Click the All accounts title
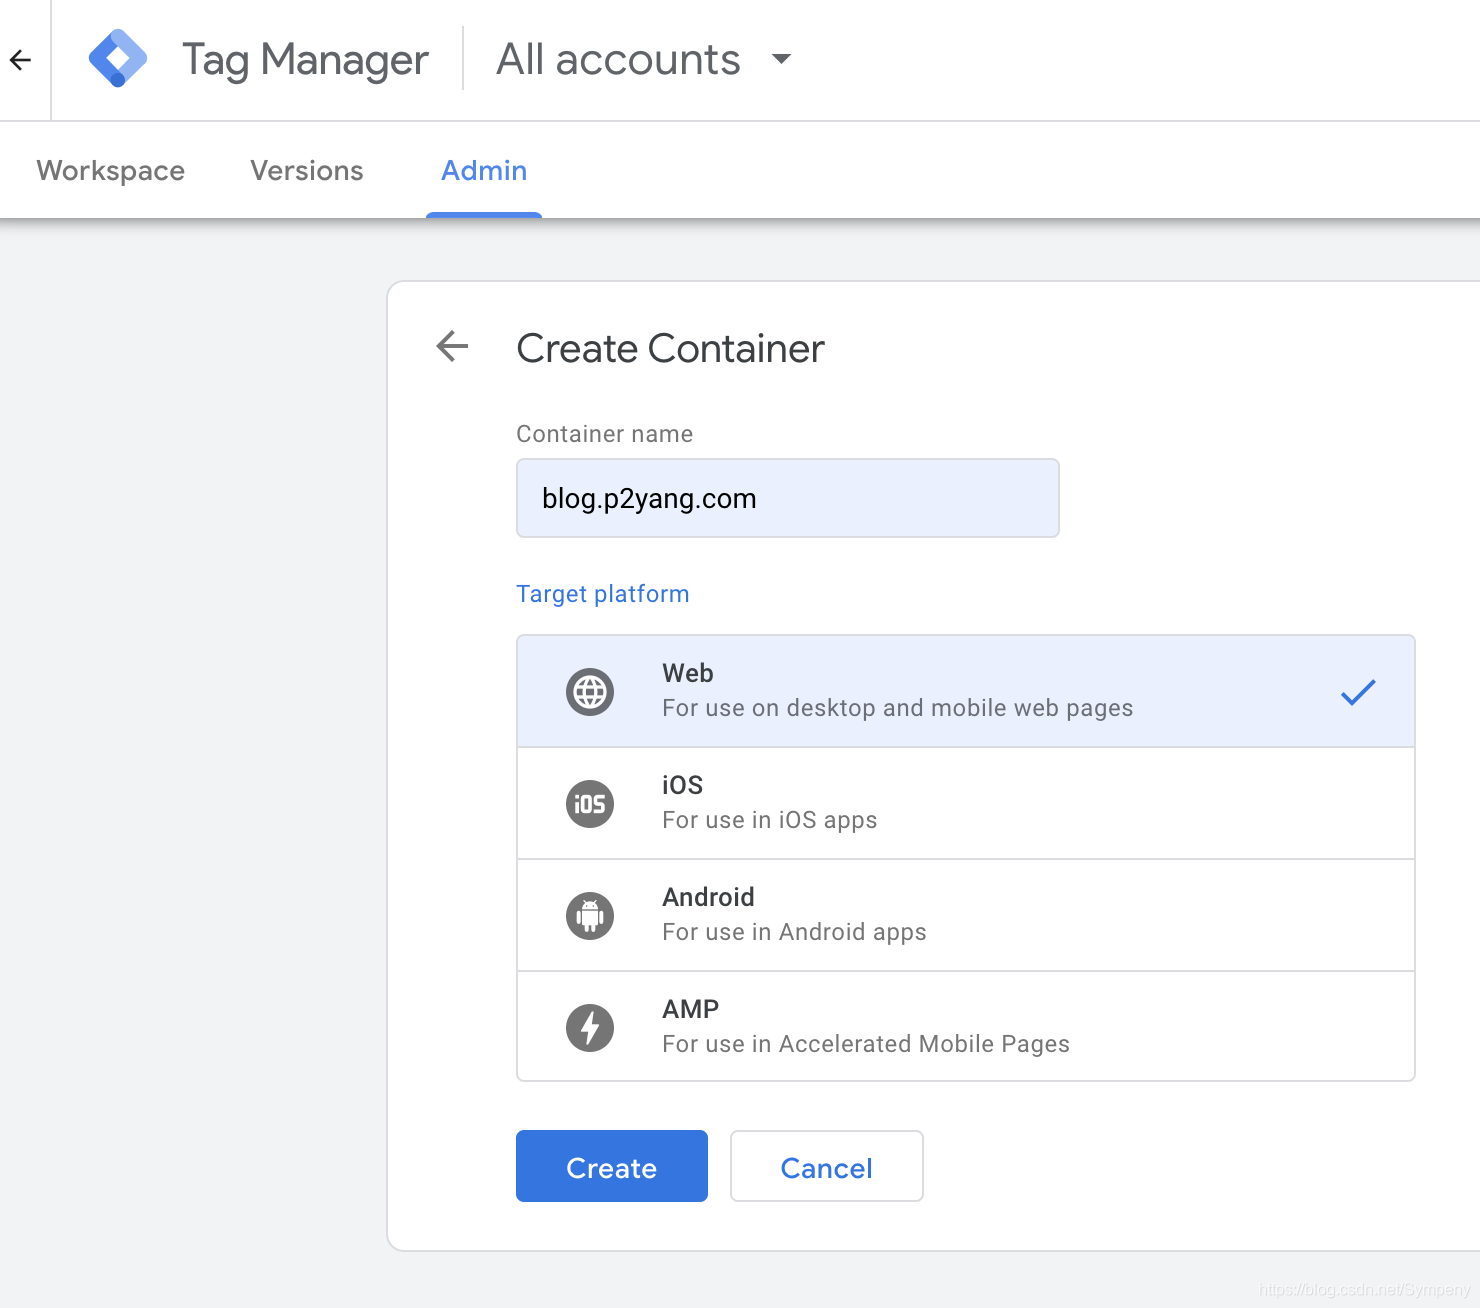This screenshot has height=1308, width=1480. pyautogui.click(x=618, y=60)
